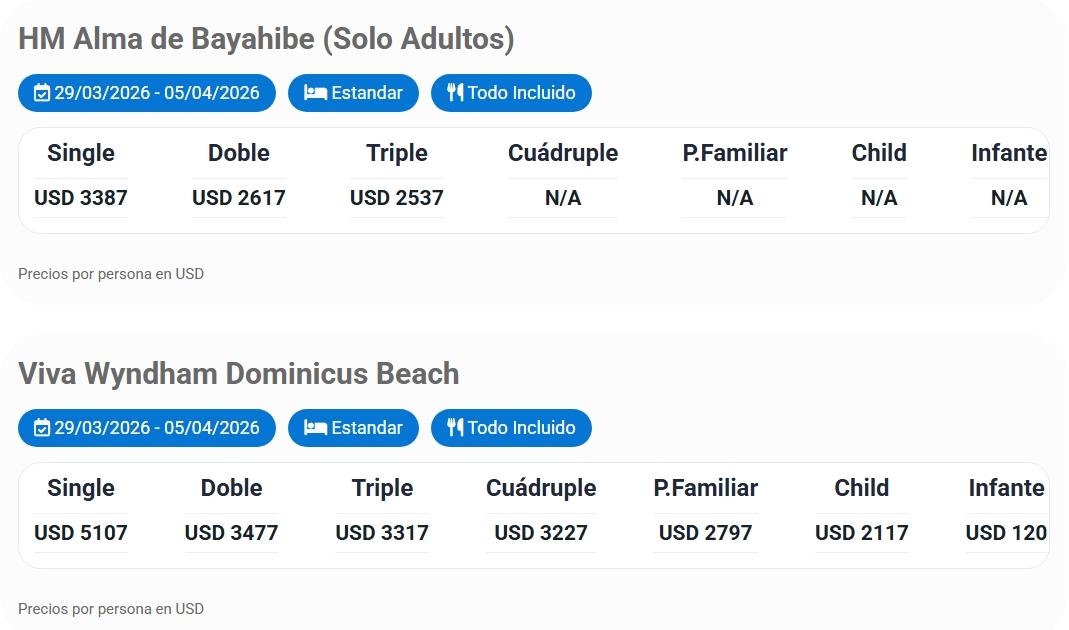Pick Viva Wyndham Doble price USD 3477
Image resolution: width=1069 pixels, height=630 pixels.
point(232,533)
